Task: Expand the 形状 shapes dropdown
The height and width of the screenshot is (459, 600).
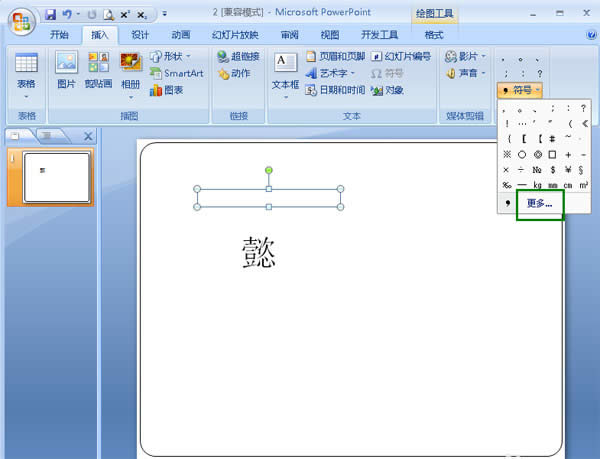Action: pyautogui.click(x=171, y=57)
